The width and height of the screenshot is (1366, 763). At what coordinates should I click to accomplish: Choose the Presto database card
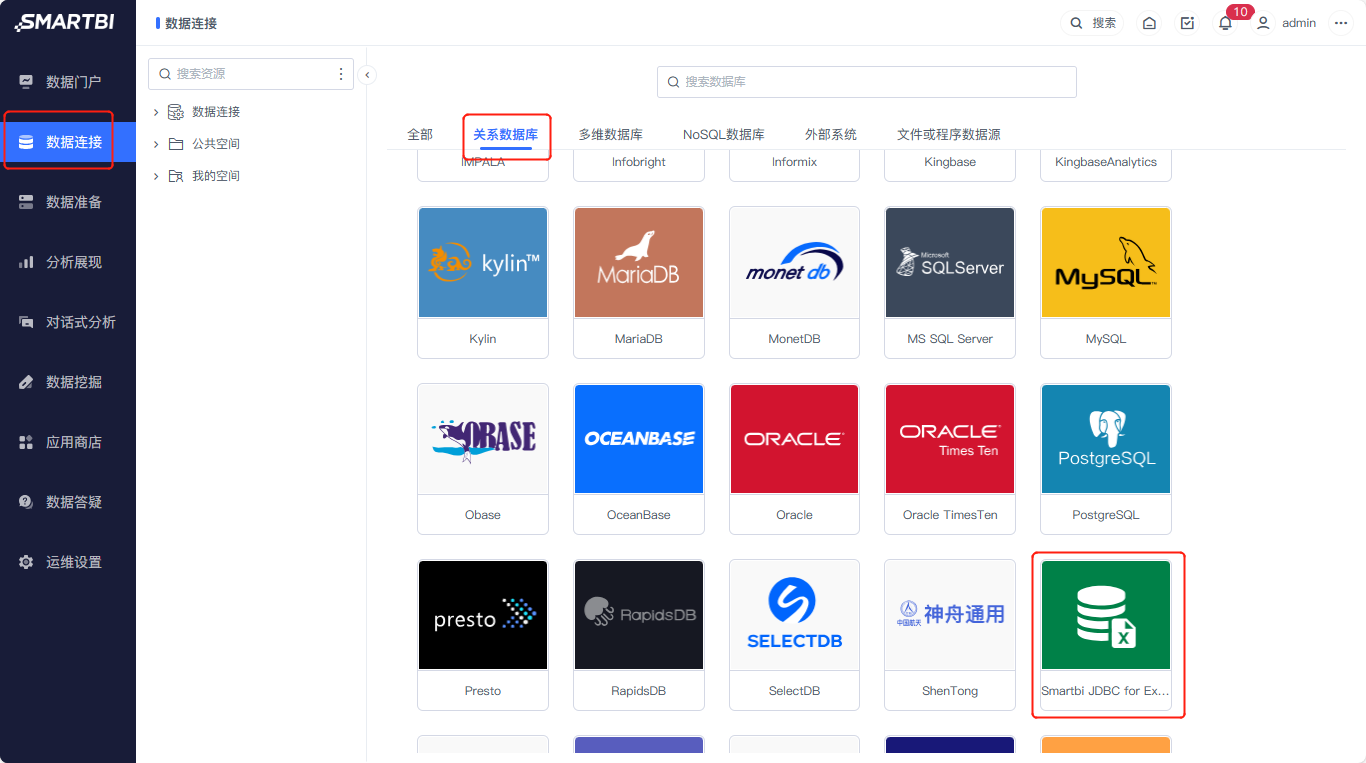483,635
